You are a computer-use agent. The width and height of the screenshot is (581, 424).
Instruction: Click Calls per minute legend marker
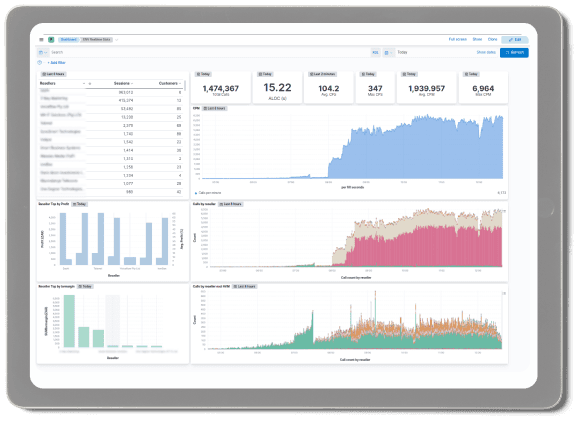tap(196, 193)
